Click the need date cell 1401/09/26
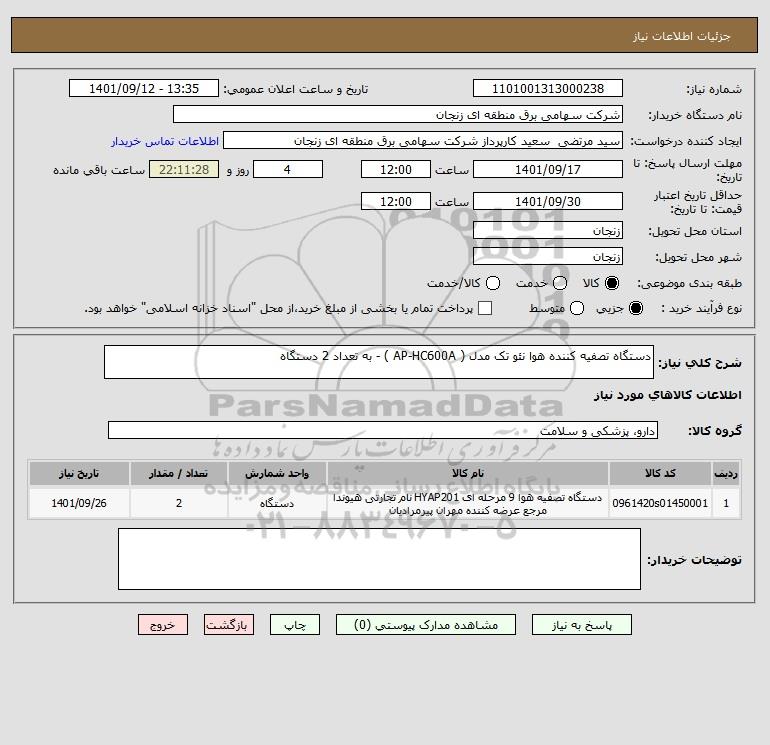The width and height of the screenshot is (770, 745). pyautogui.click(x=79, y=503)
